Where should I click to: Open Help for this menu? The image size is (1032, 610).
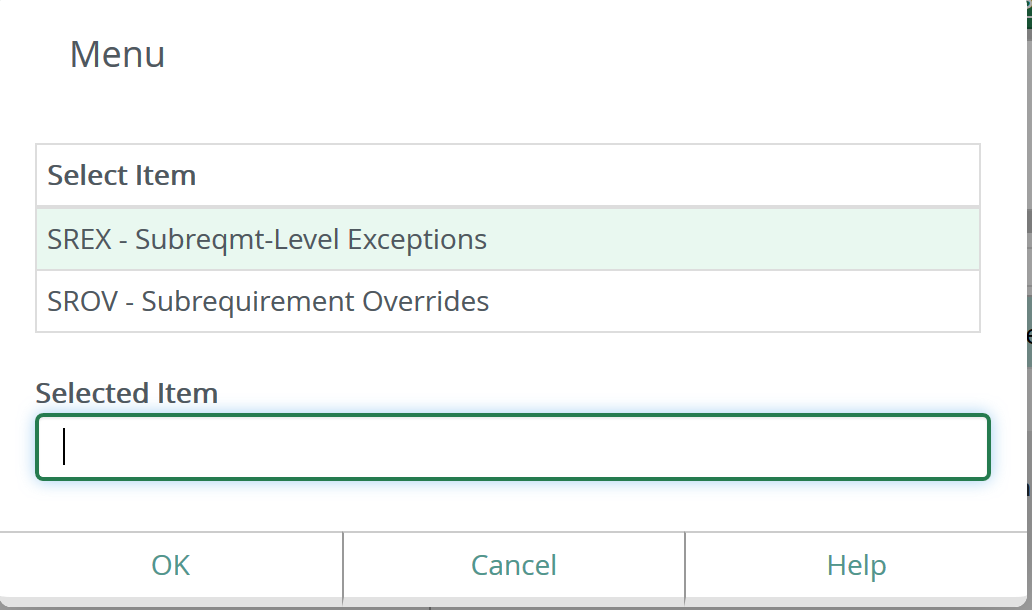coord(856,565)
